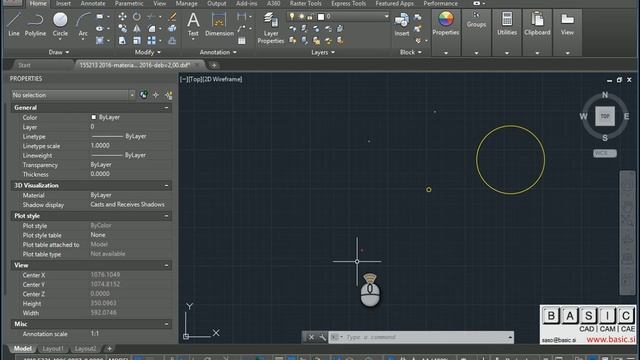This screenshot has height=360, width=640.
Task: Click the Rectangle tool in Draw panel
Action: pyautogui.click(x=100, y=17)
